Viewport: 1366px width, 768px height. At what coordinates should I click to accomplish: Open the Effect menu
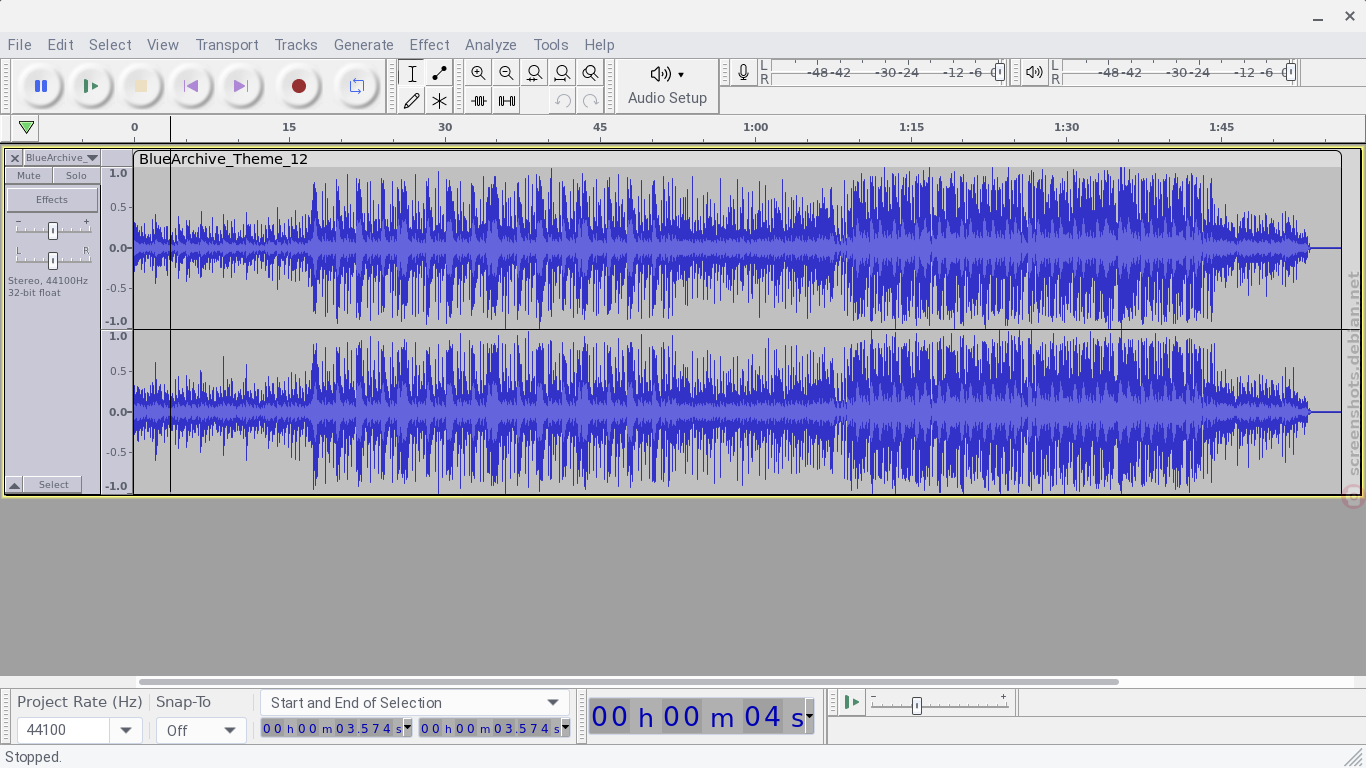tap(429, 45)
